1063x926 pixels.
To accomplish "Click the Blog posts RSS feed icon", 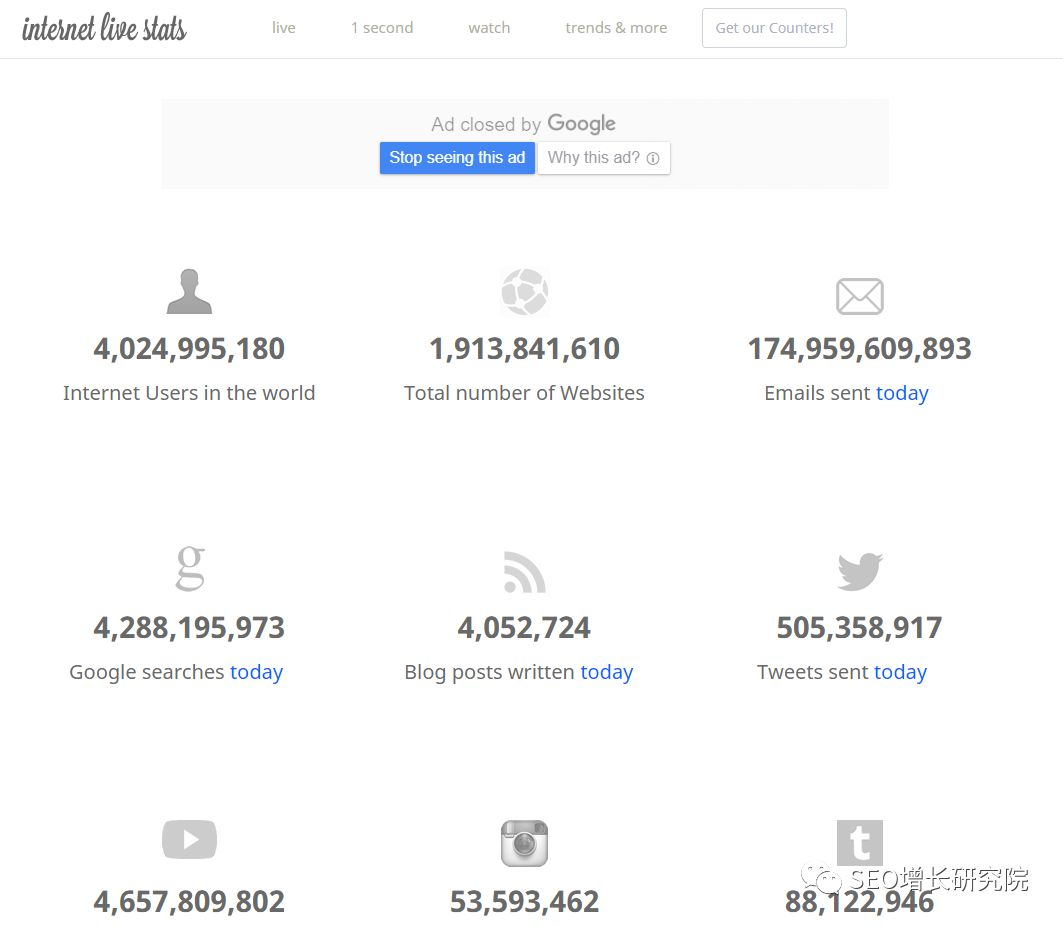I will click(x=525, y=572).
